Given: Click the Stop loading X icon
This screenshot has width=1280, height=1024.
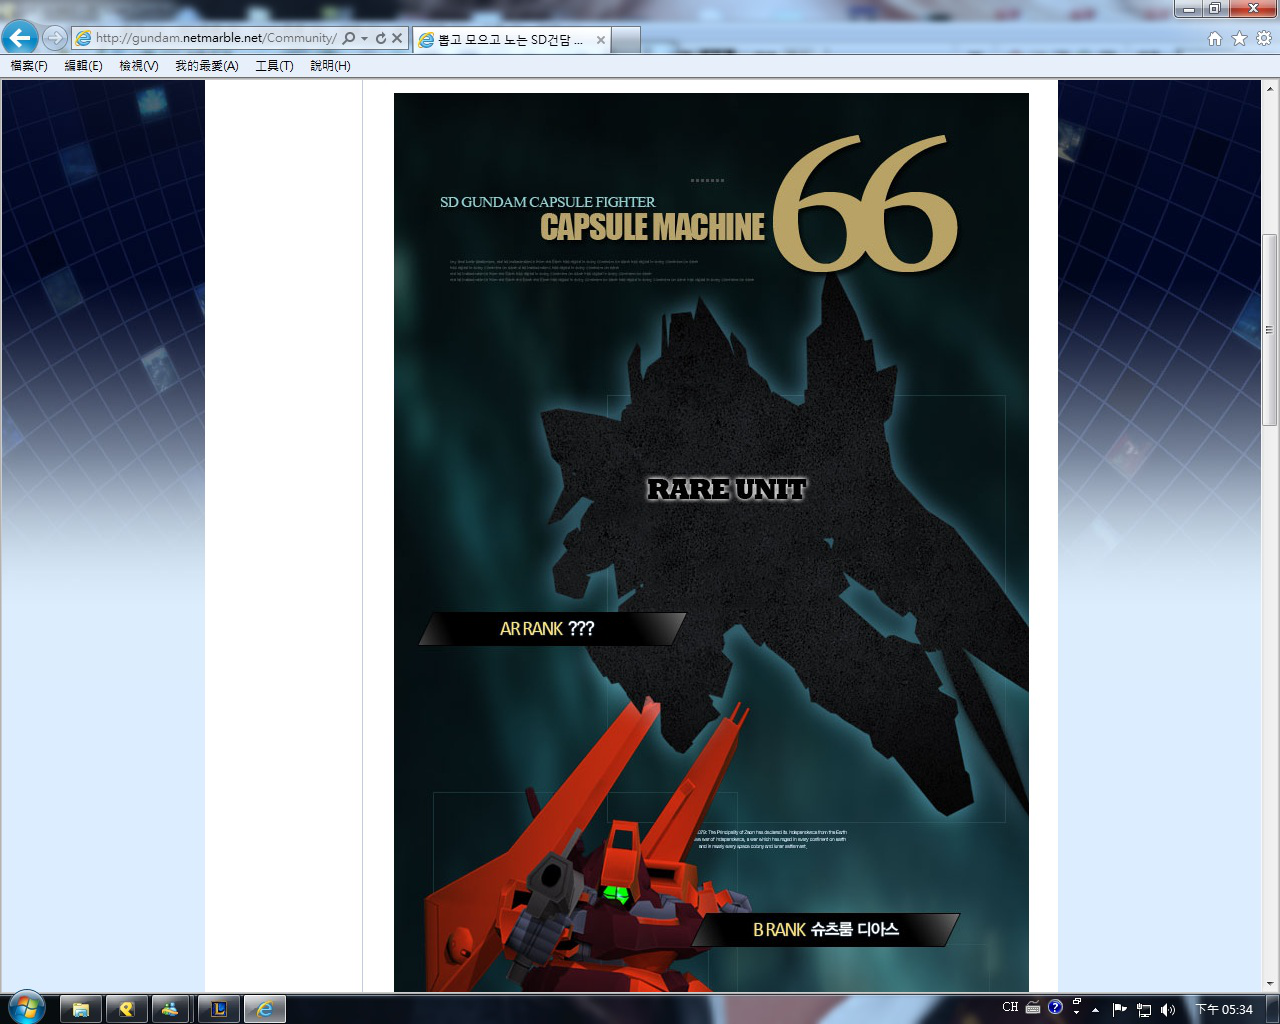Looking at the screenshot, I should pos(397,38).
